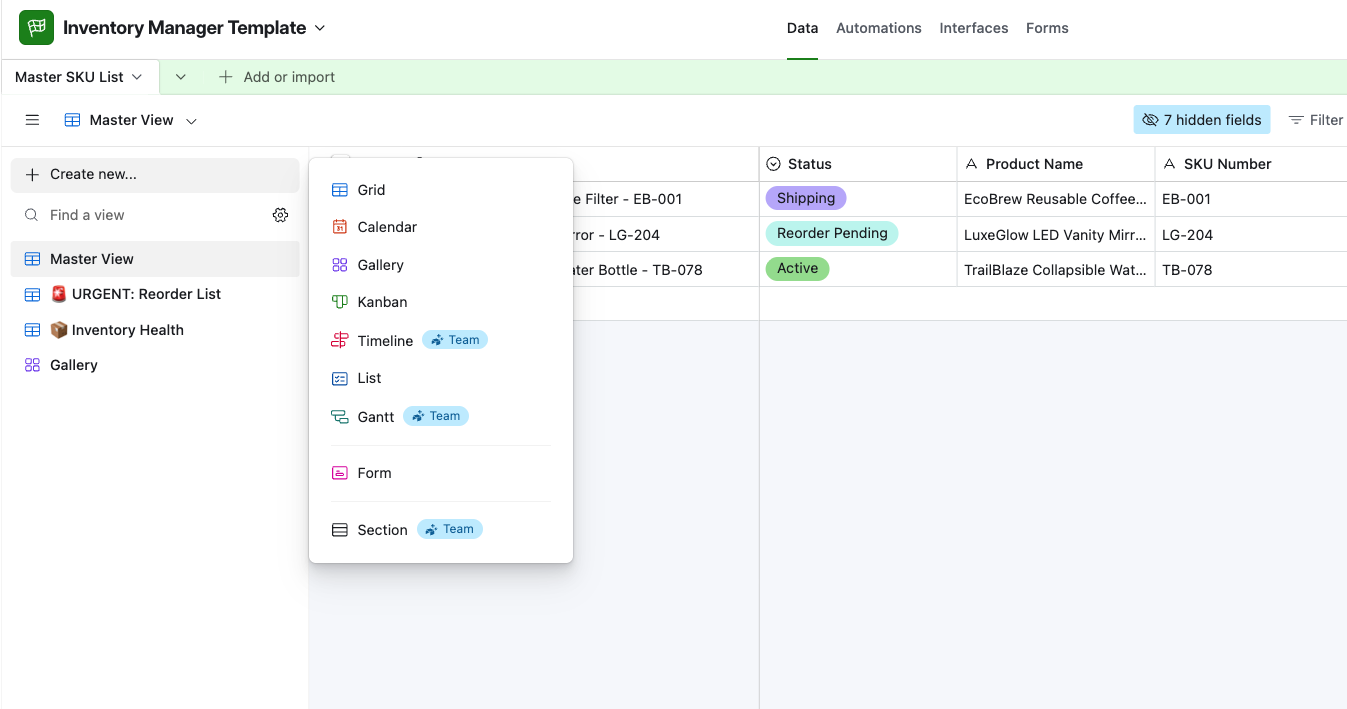Screen dimensions: 1347x709
Task: Click the Gantt view icon
Action: (340, 417)
